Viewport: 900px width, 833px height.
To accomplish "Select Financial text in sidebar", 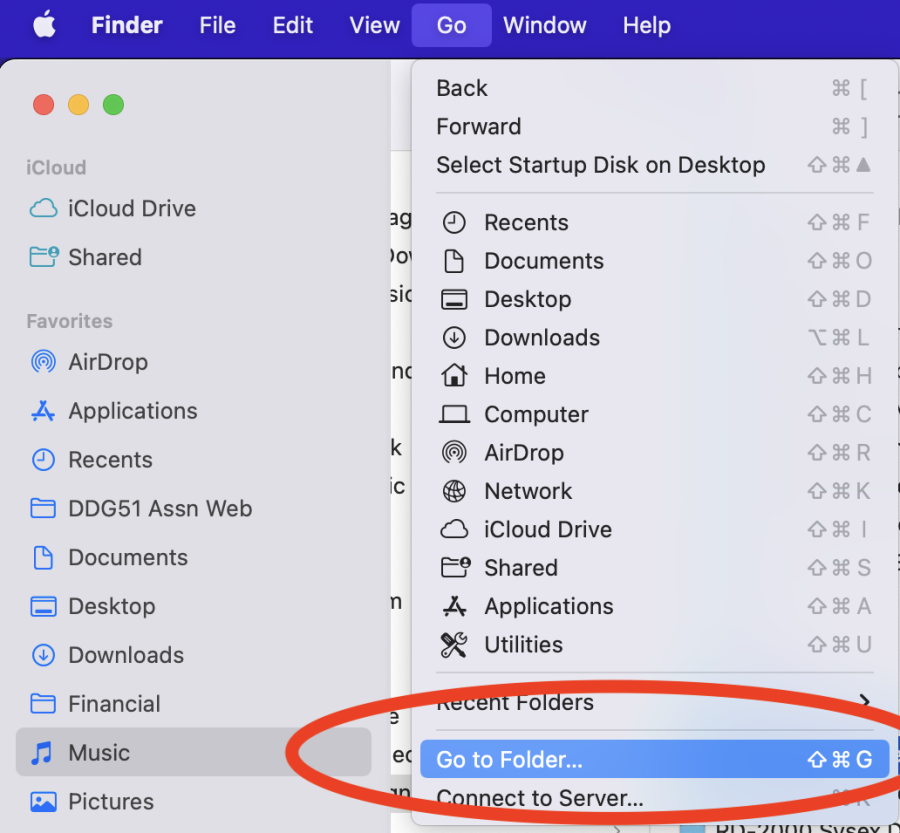I will [x=114, y=704].
